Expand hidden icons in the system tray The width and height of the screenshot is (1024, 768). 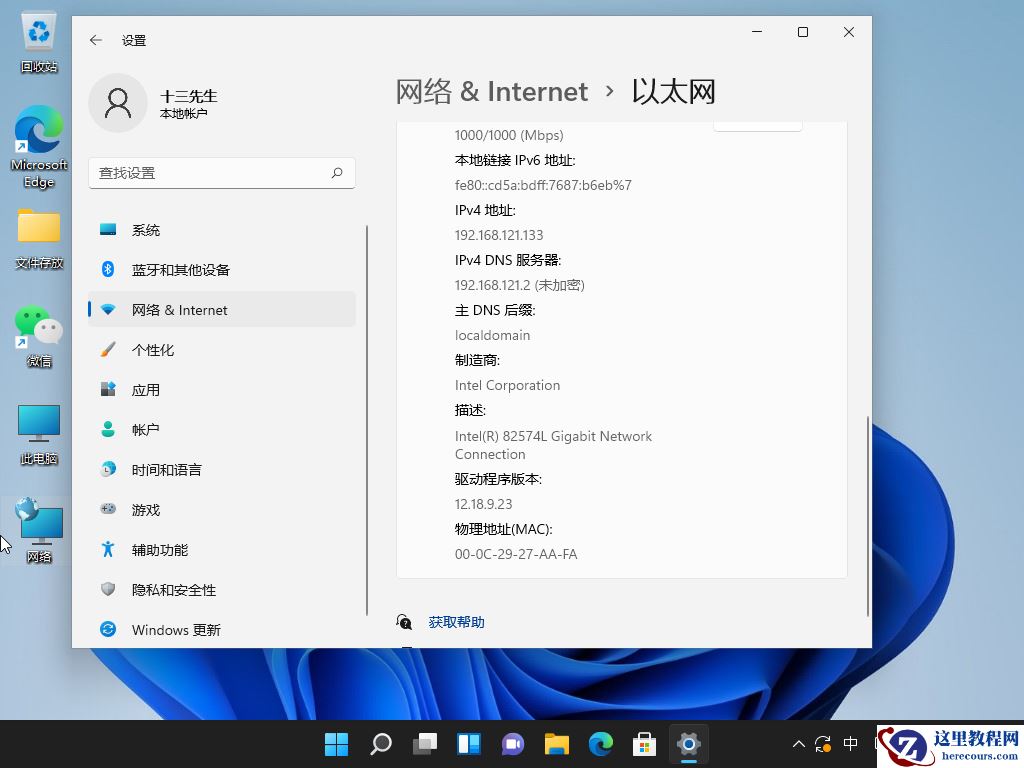coord(797,744)
